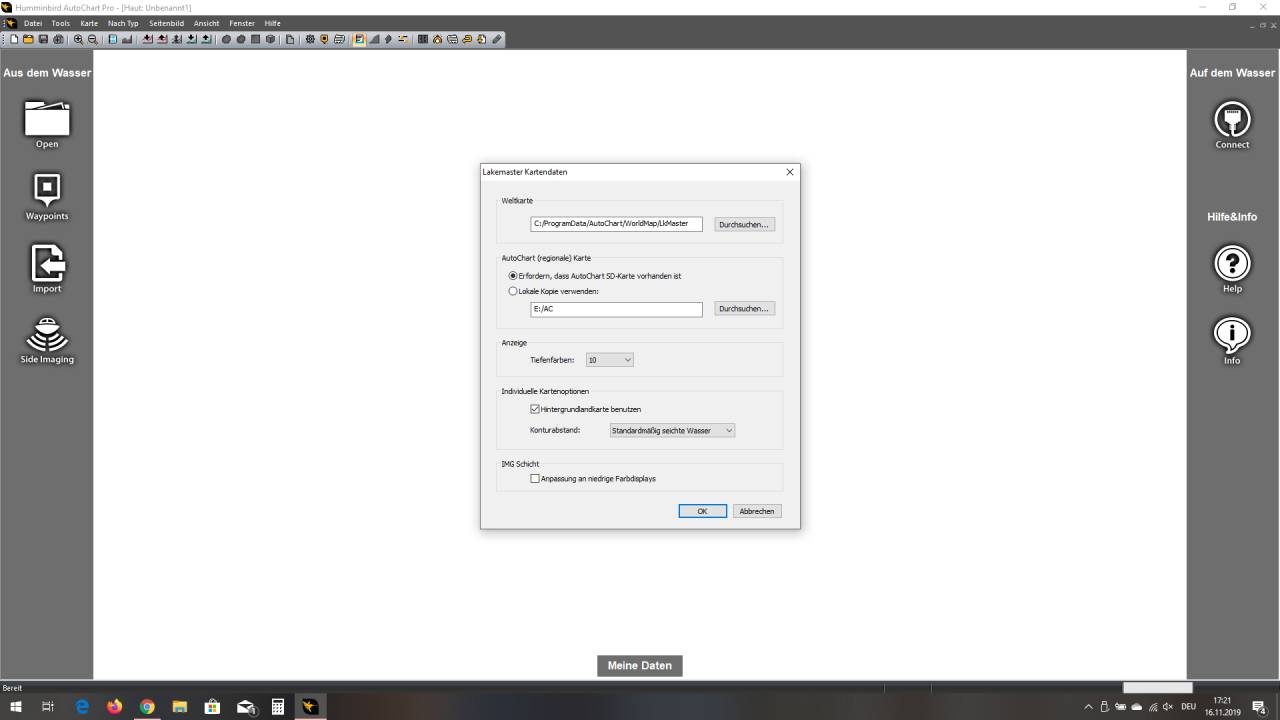Image resolution: width=1280 pixels, height=720 pixels.
Task: Select 'Erfordern, dass AutoChart SD-Karte' radio option
Action: point(513,276)
